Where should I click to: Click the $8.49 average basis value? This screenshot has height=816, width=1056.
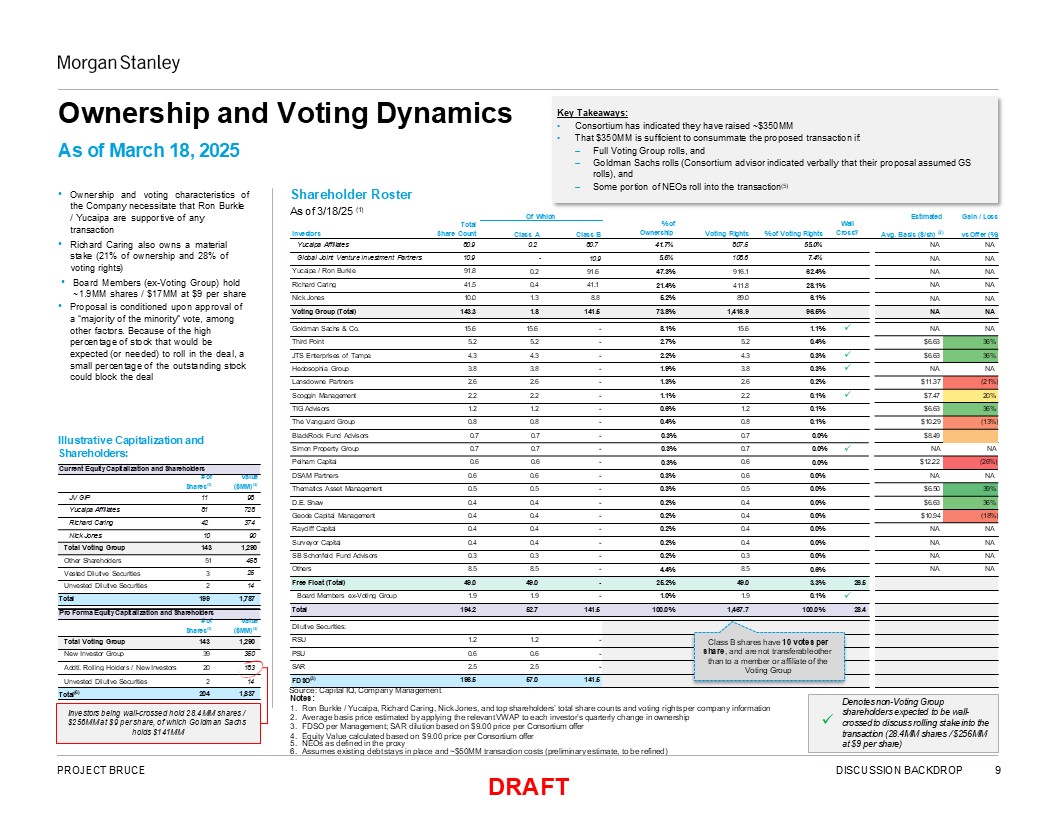pyautogui.click(x=931, y=436)
